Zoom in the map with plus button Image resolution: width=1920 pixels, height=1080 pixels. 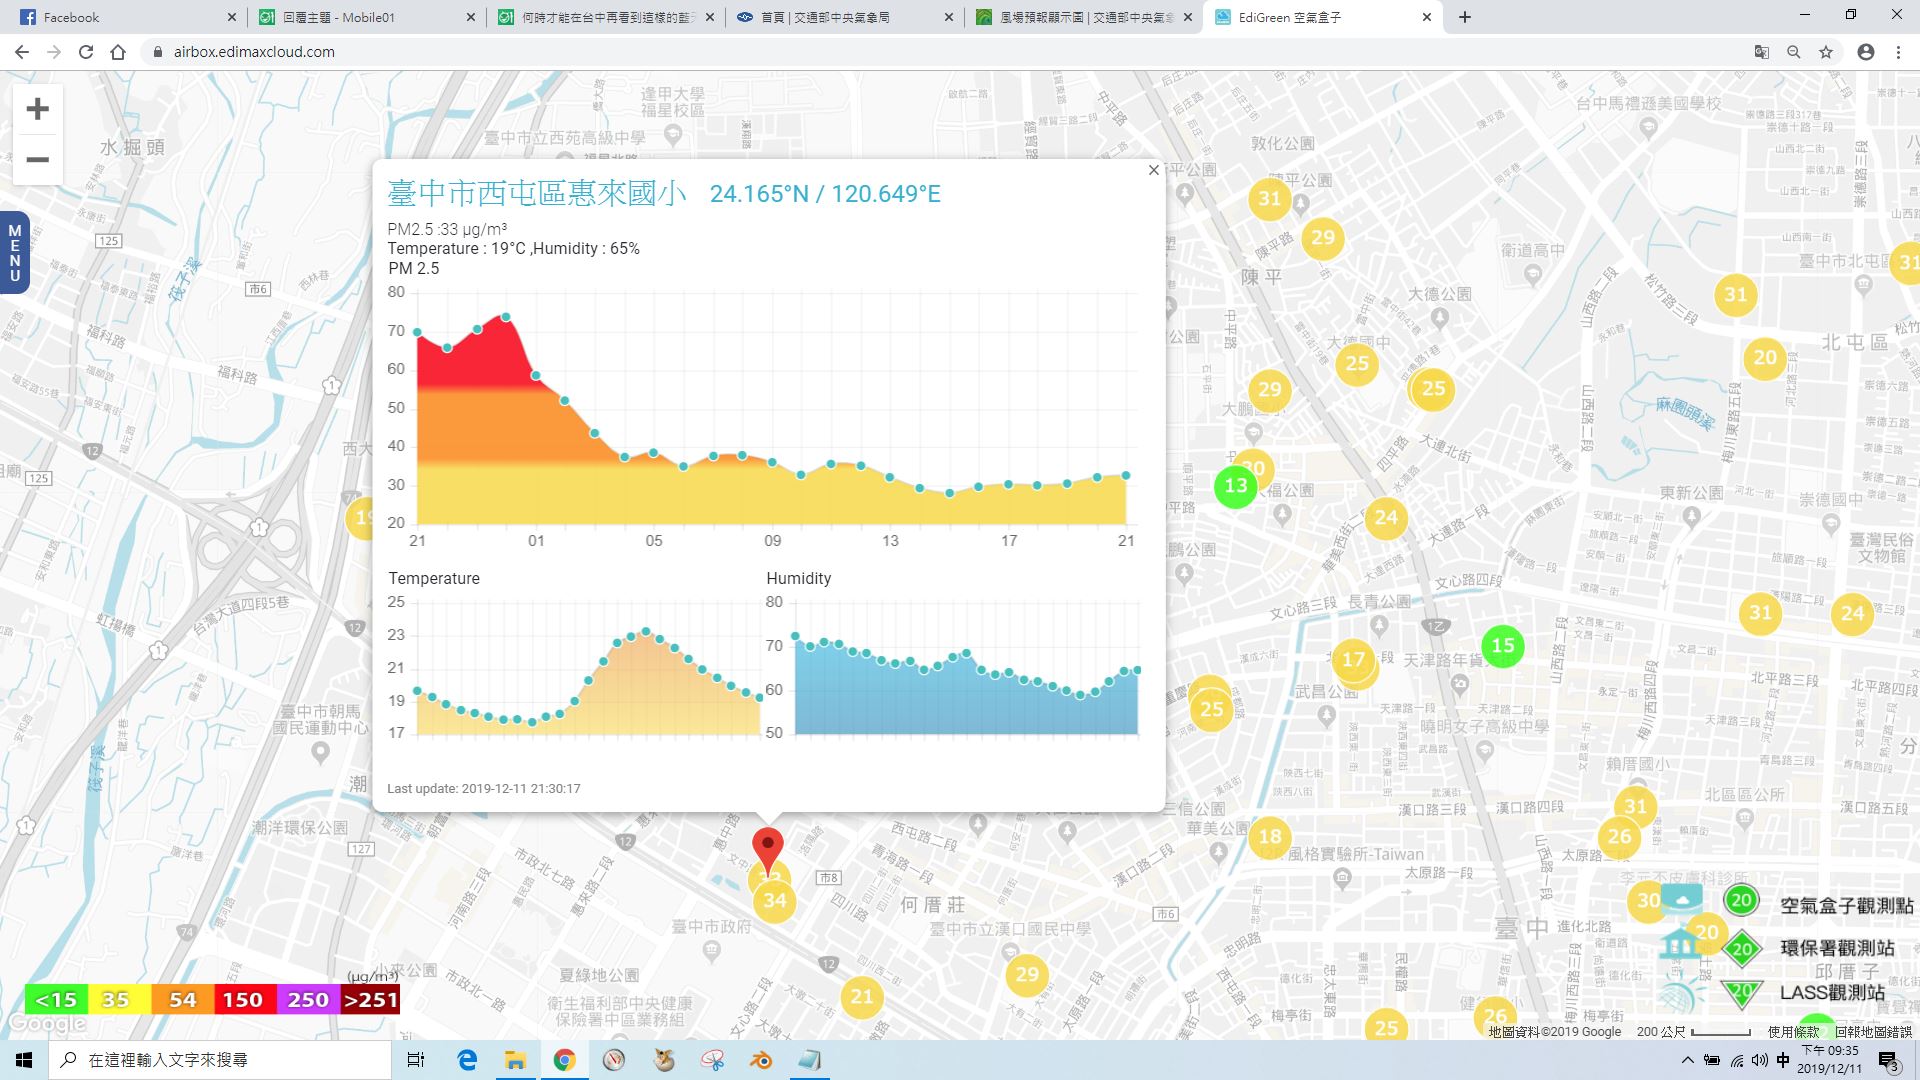[x=37, y=109]
